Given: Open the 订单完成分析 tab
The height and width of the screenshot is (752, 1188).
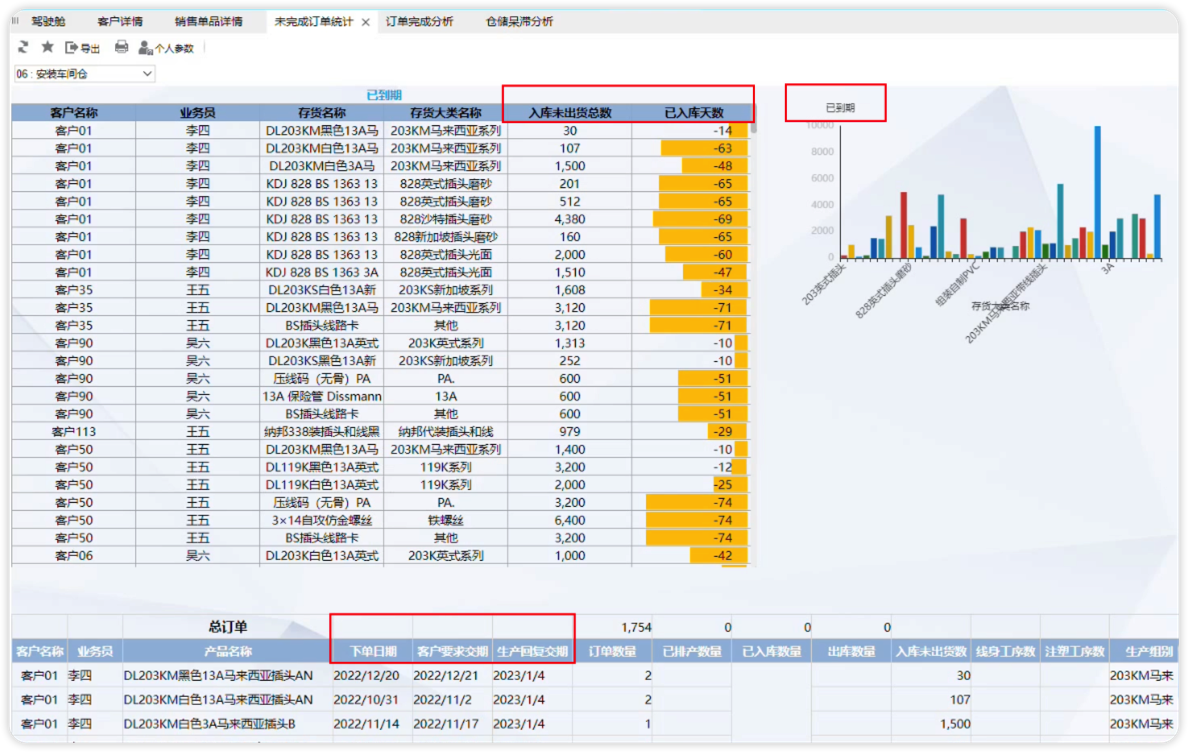Looking at the screenshot, I should click(x=419, y=21).
